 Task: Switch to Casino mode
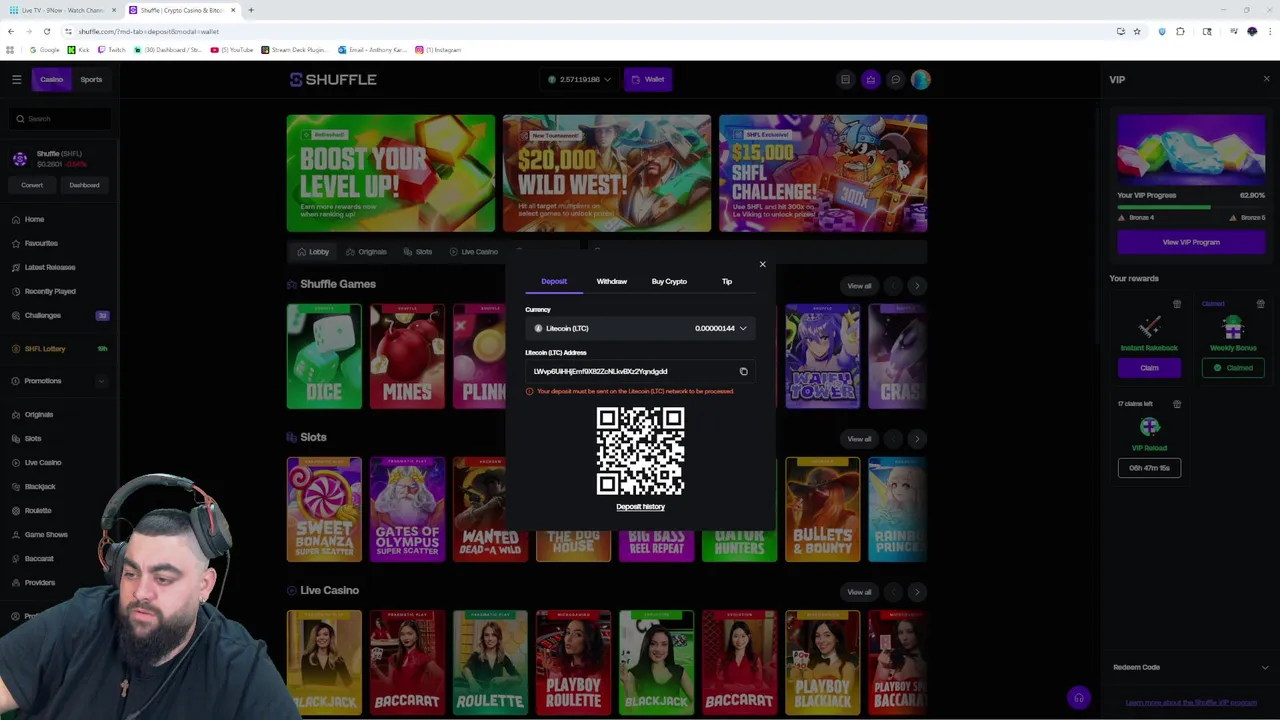point(51,79)
